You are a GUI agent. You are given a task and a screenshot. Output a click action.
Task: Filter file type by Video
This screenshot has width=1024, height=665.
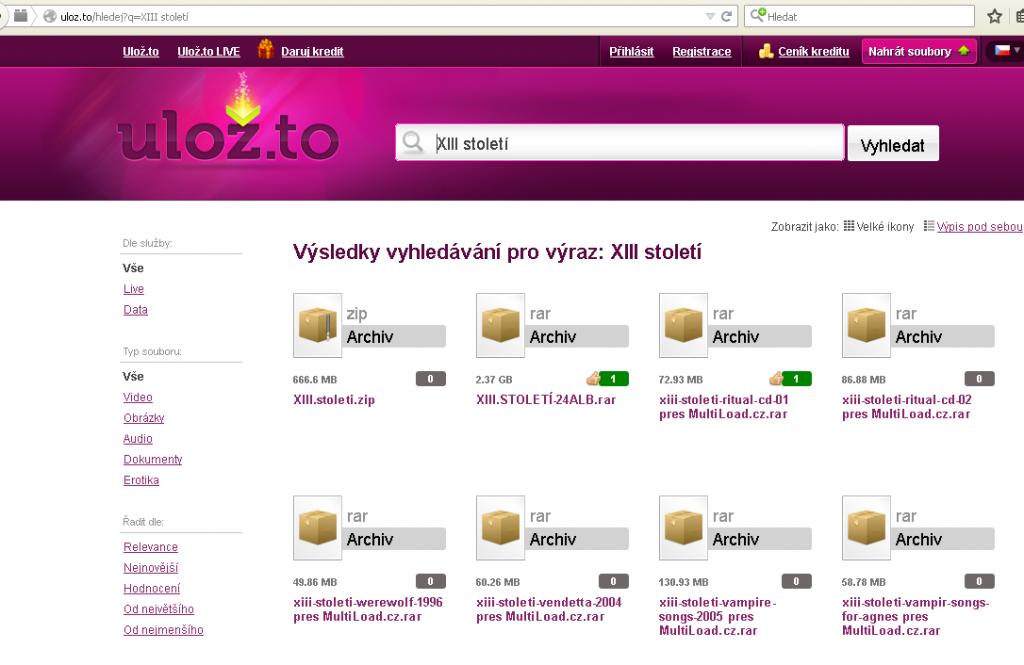click(x=138, y=397)
